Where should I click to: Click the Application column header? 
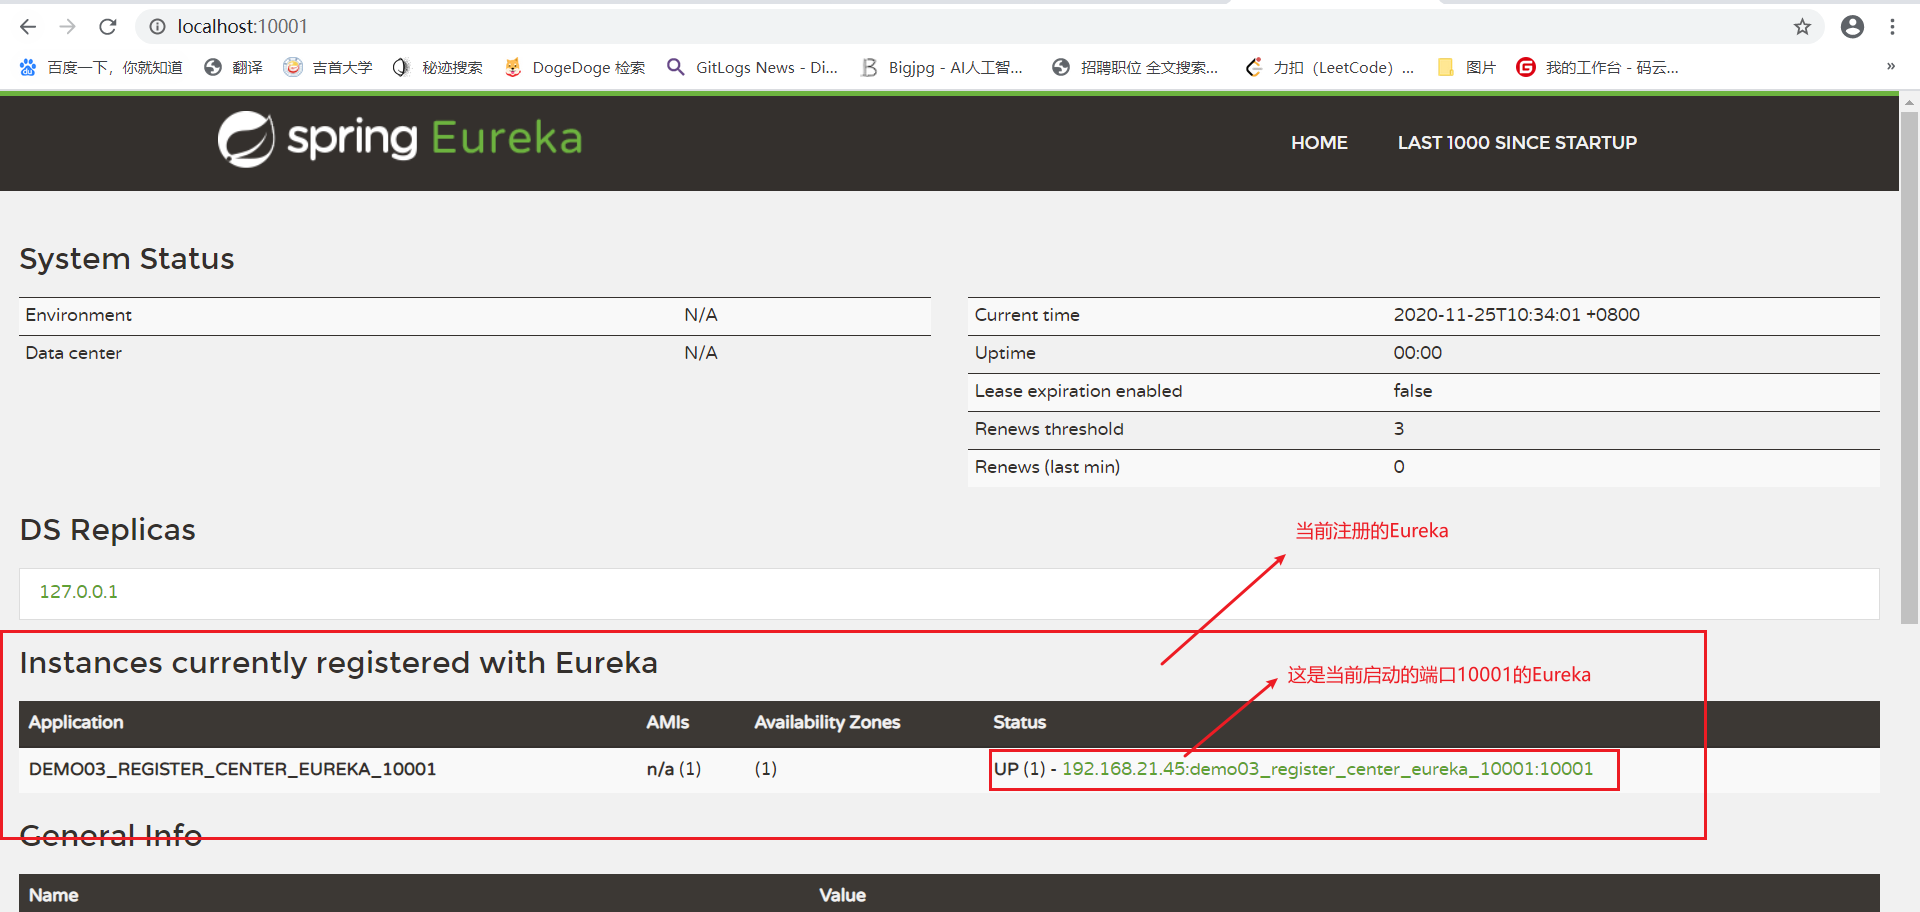pyautogui.click(x=76, y=722)
